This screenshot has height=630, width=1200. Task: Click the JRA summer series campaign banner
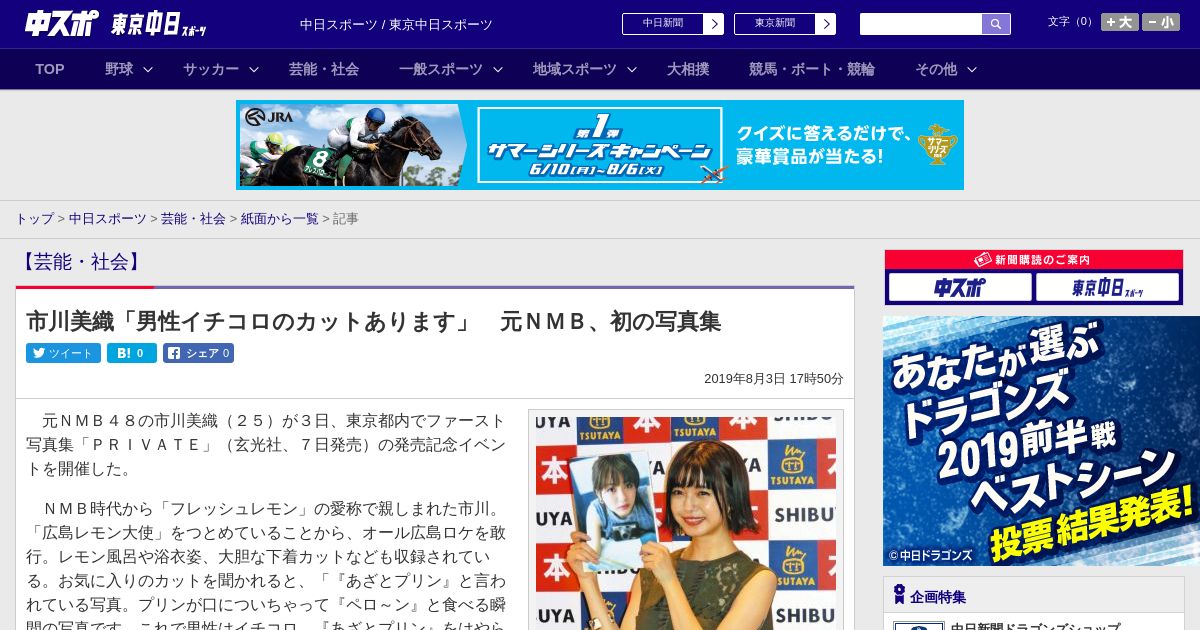(x=600, y=145)
